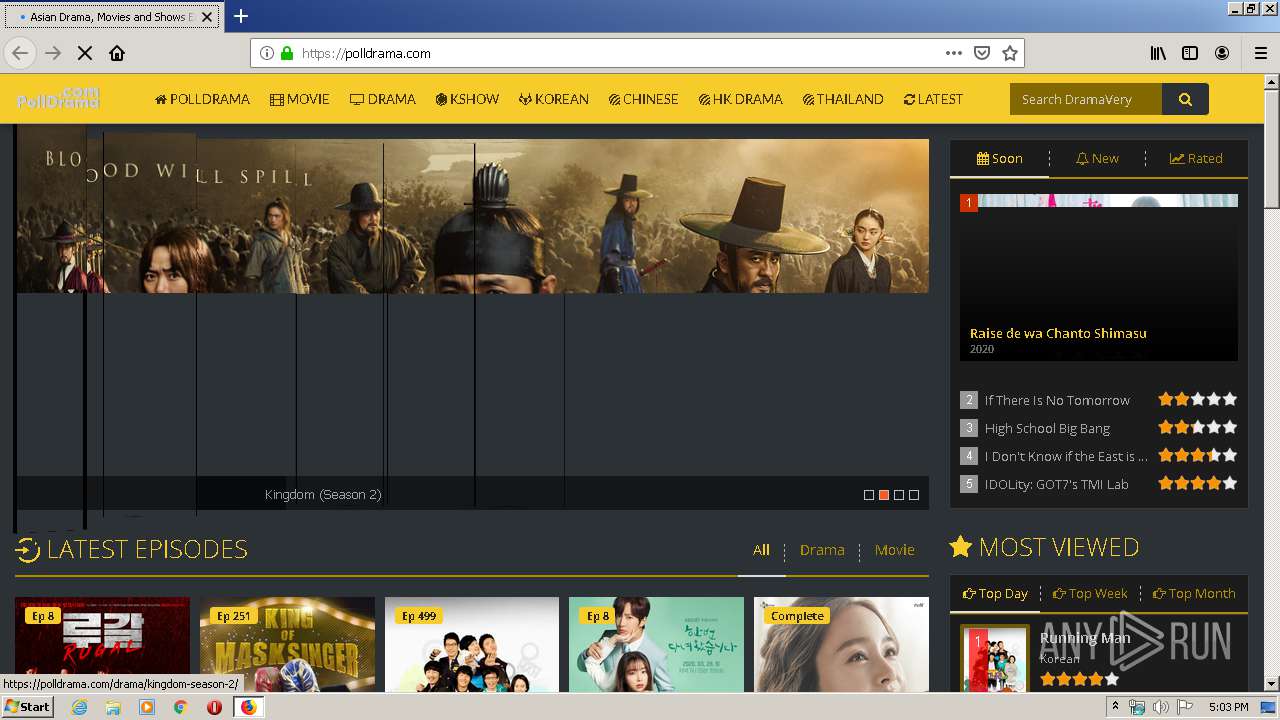Open King of Mask Singer Ep 251 card
The image size is (1280, 720).
point(287,645)
